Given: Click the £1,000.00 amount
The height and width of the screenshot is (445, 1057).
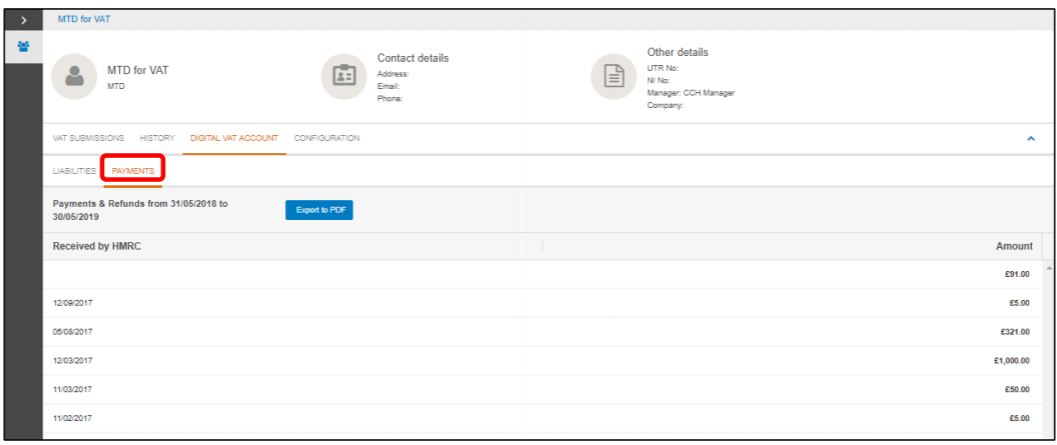Looking at the screenshot, I should (x=1012, y=361).
